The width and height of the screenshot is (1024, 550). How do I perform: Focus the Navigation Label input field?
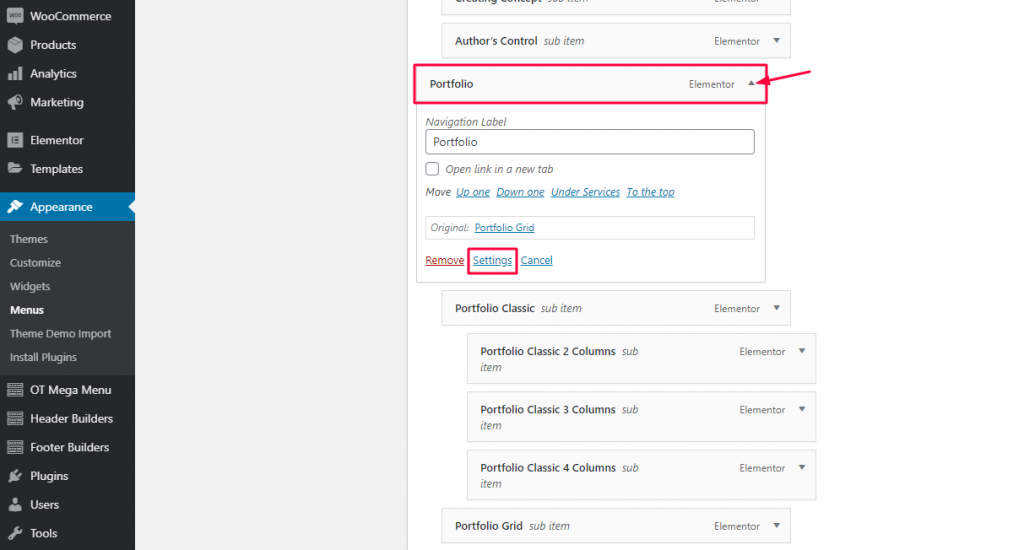[x=590, y=142]
